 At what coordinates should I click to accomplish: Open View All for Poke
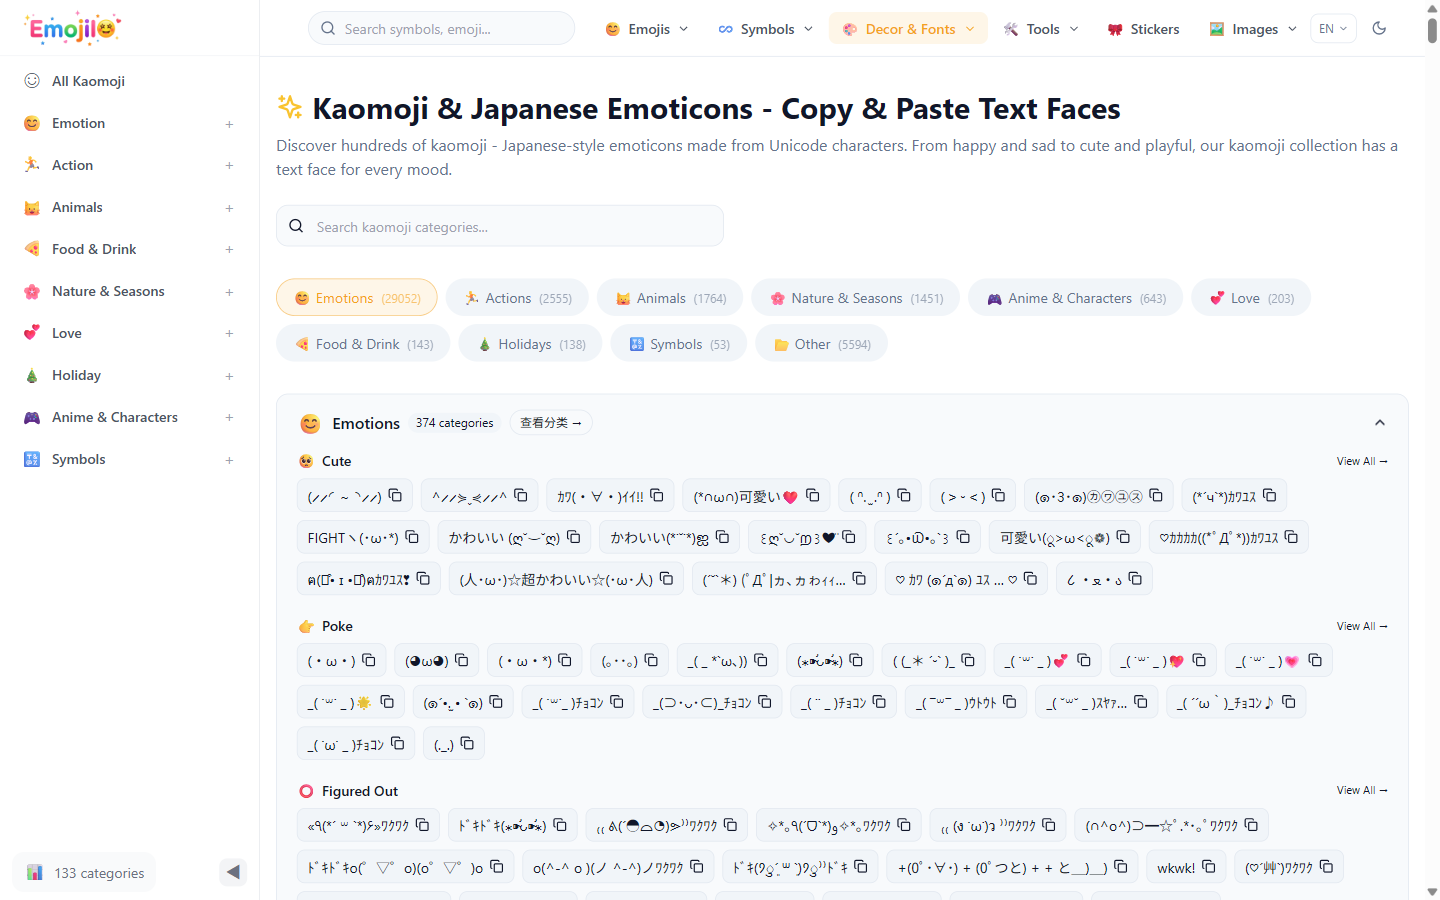click(x=1362, y=626)
